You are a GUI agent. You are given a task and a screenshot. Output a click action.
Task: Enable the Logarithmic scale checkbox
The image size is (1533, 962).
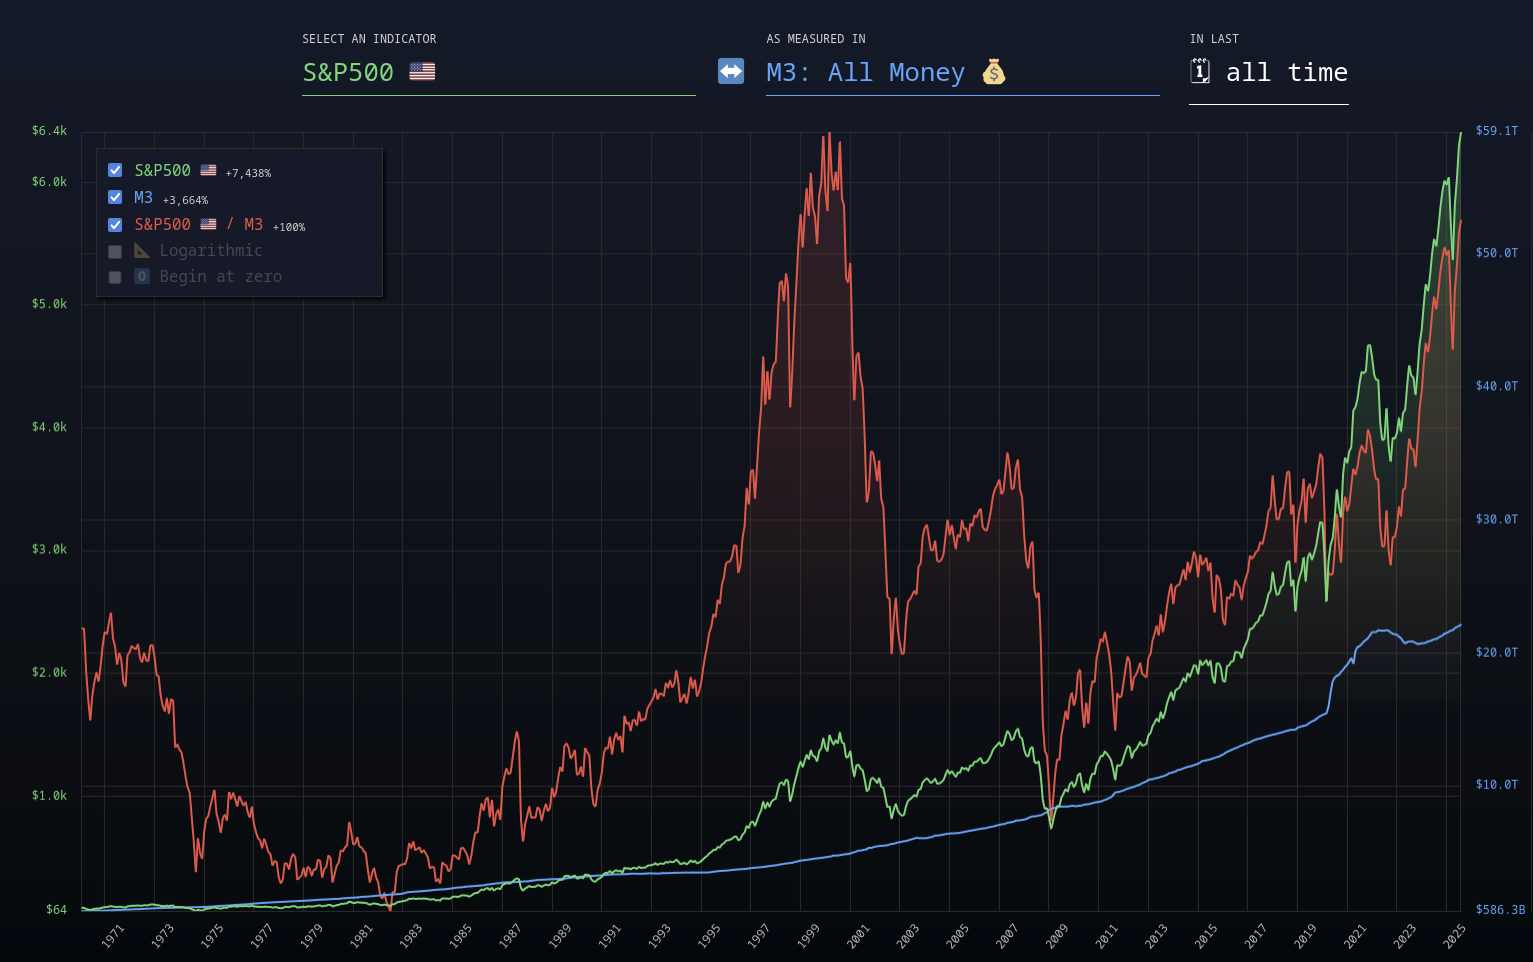(x=115, y=251)
